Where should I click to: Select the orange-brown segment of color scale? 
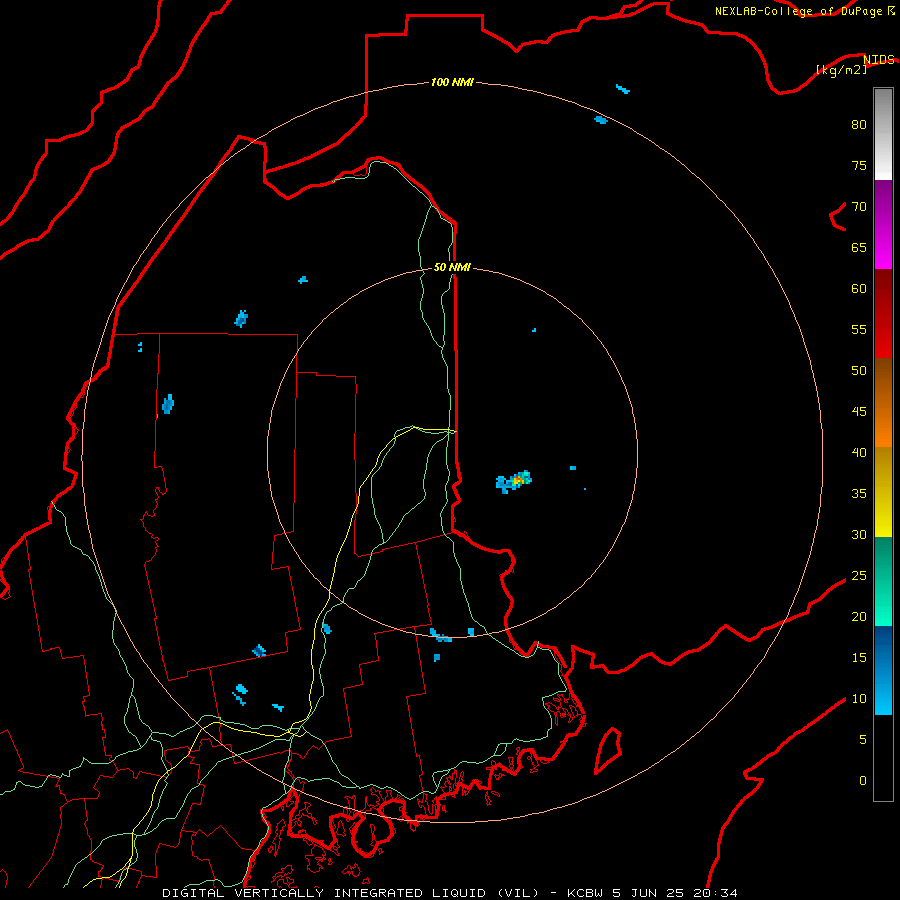pos(883,402)
